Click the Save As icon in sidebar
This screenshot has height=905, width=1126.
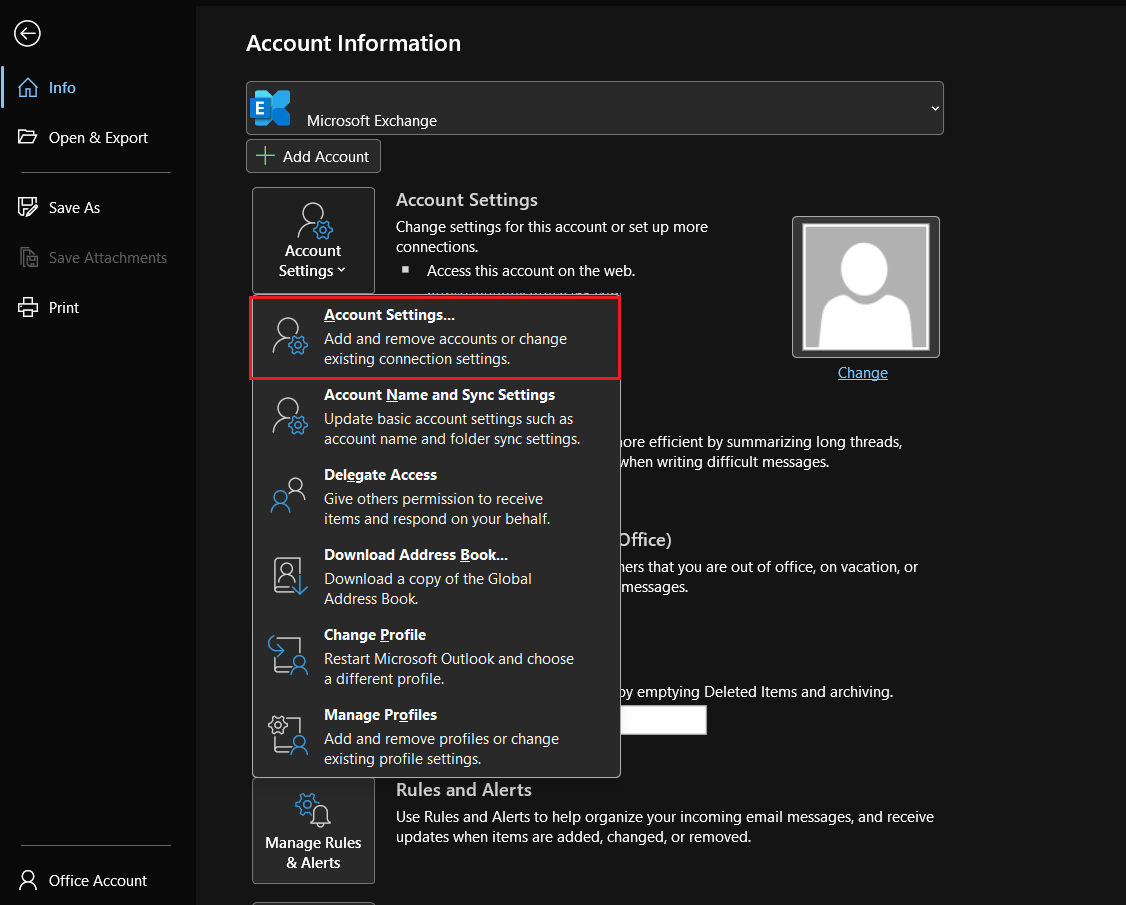[x=28, y=208]
